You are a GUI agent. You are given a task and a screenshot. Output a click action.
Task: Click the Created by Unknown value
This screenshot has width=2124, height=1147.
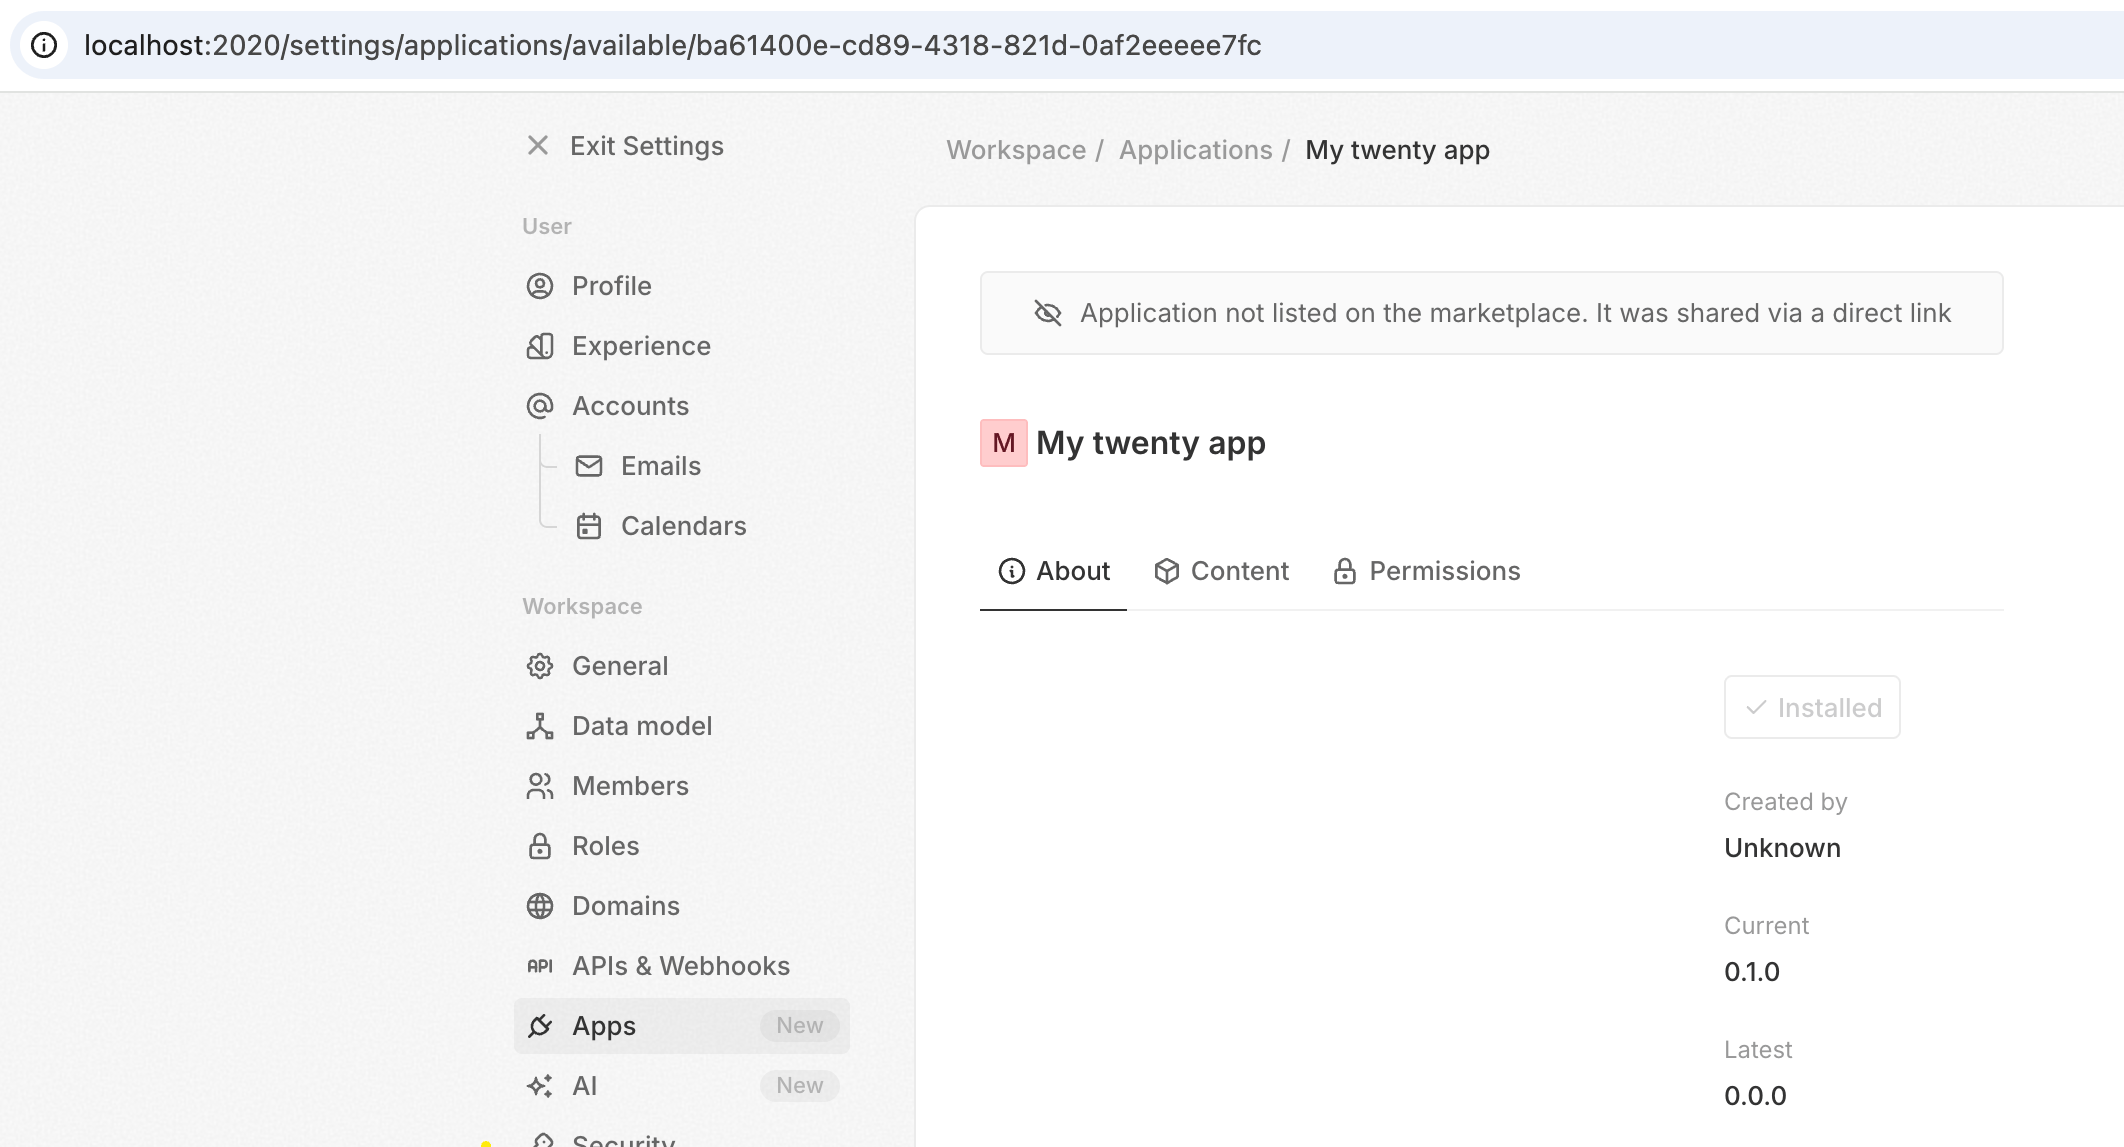click(1782, 848)
